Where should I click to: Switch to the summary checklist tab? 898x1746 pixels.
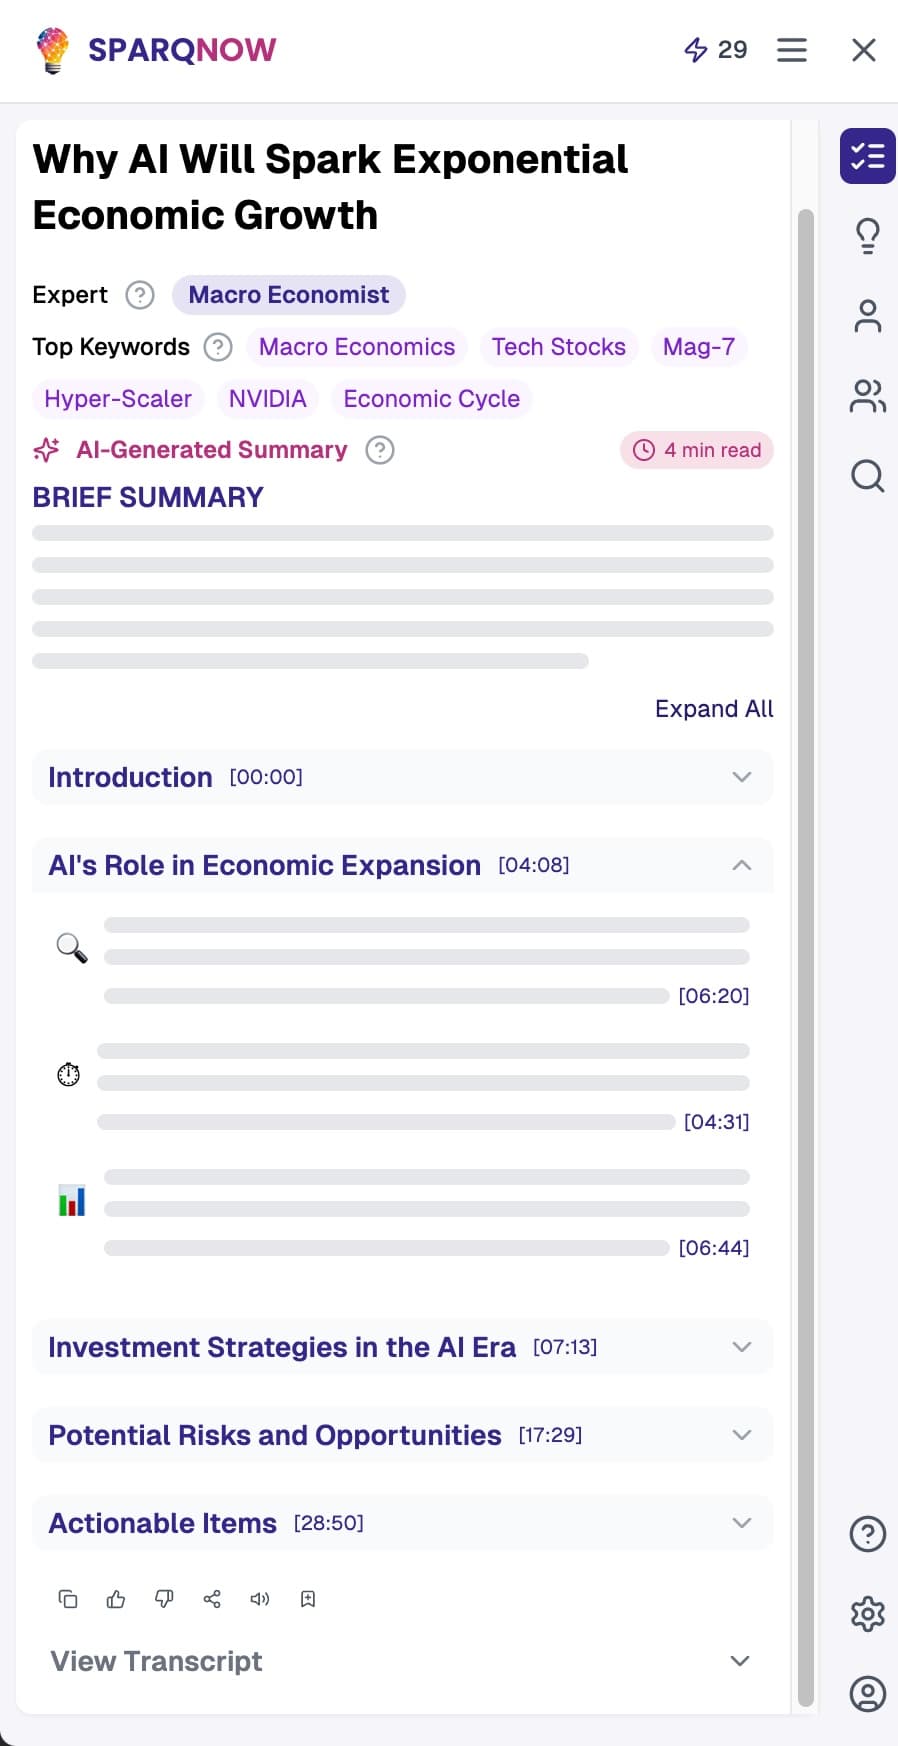click(x=867, y=156)
